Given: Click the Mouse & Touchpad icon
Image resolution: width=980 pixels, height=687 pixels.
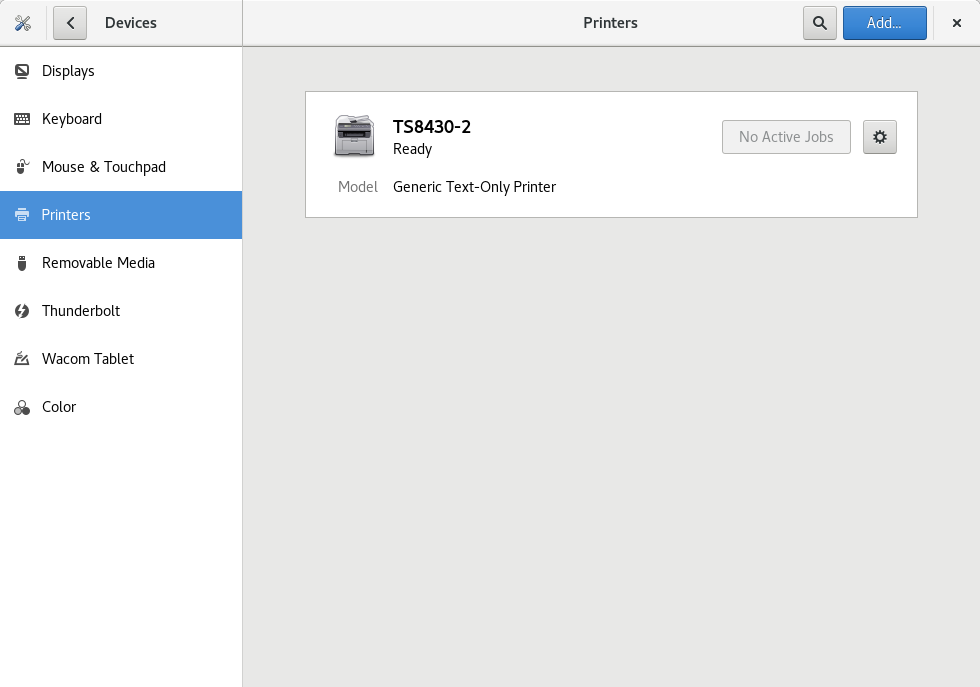Looking at the screenshot, I should point(22,167).
